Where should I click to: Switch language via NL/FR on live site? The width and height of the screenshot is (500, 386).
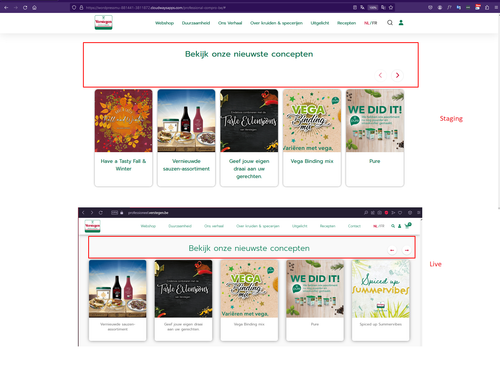click(378, 226)
